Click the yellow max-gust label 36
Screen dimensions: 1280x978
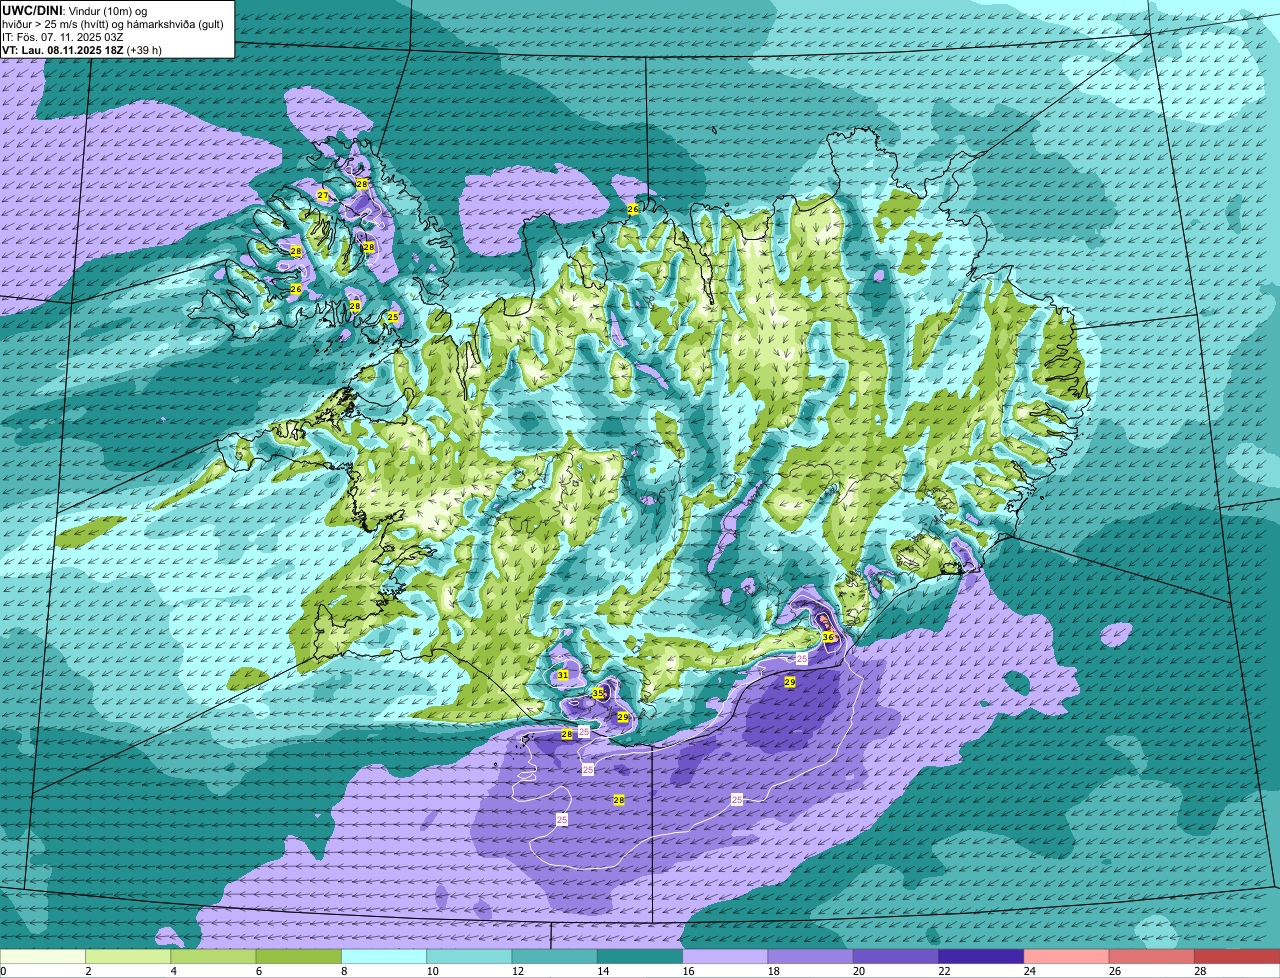(x=828, y=637)
